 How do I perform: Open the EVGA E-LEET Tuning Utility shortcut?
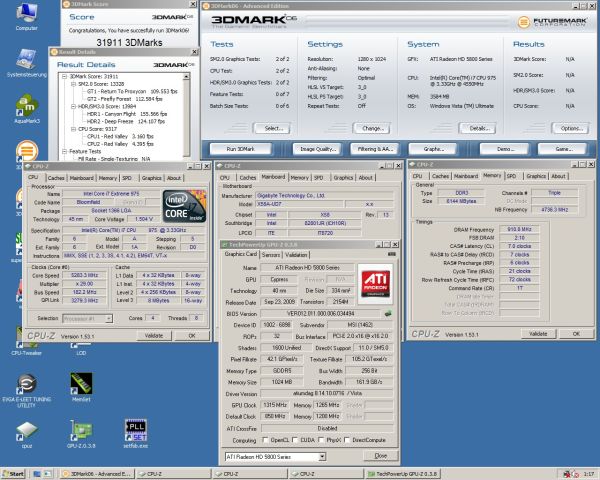(26, 390)
